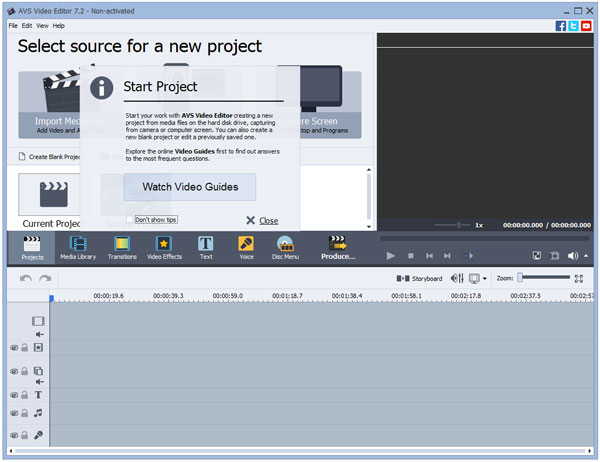Select the Text tool in toolbar
The height and width of the screenshot is (462, 600).
pos(205,247)
